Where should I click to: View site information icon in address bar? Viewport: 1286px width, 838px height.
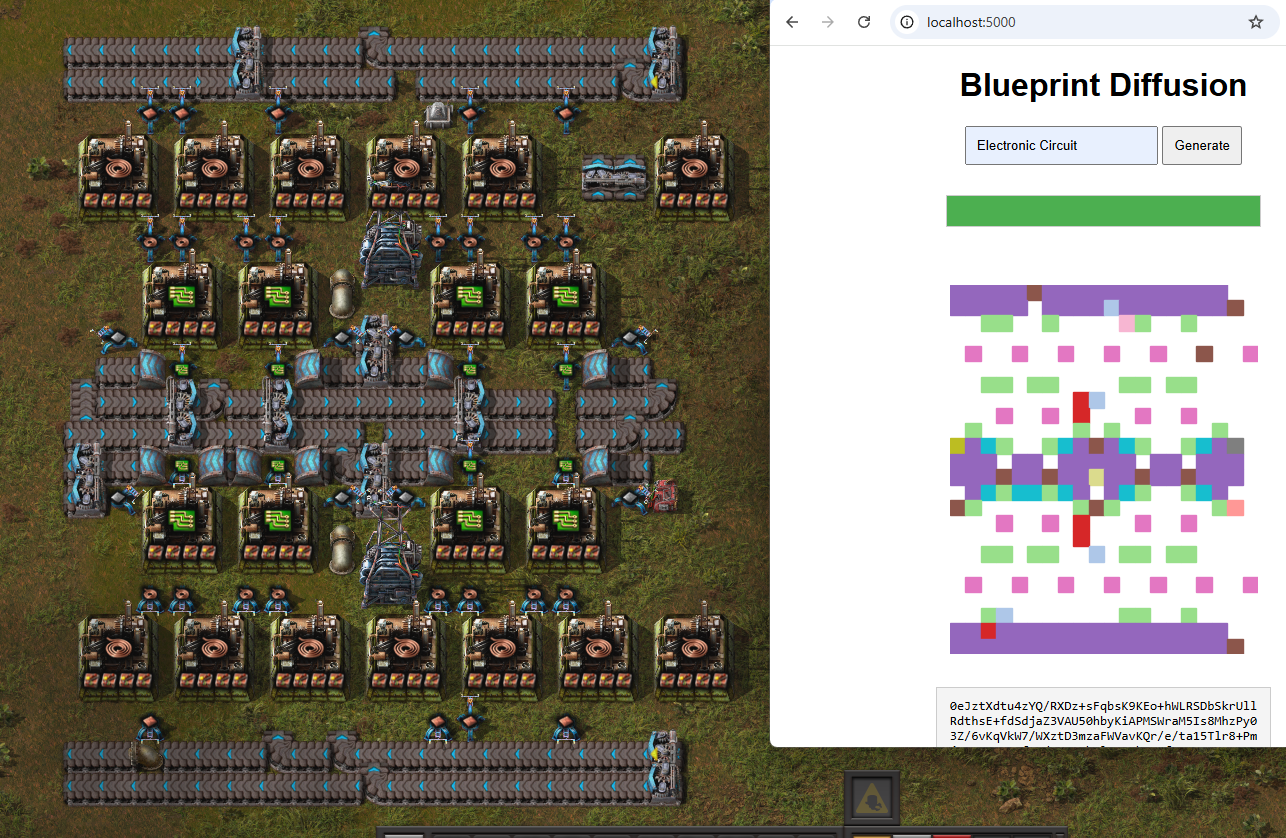(x=908, y=22)
